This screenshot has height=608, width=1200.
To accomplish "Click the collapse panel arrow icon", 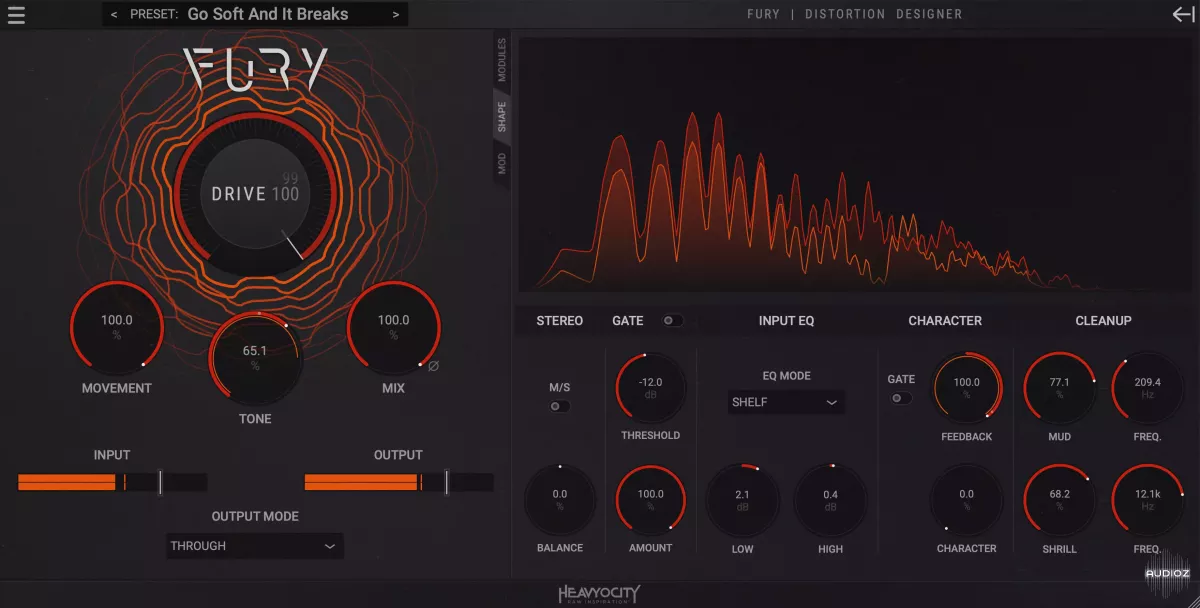I will pos(1183,14).
